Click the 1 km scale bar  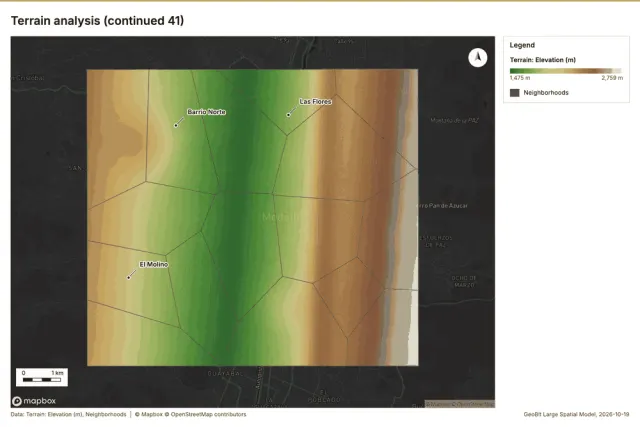(42, 377)
